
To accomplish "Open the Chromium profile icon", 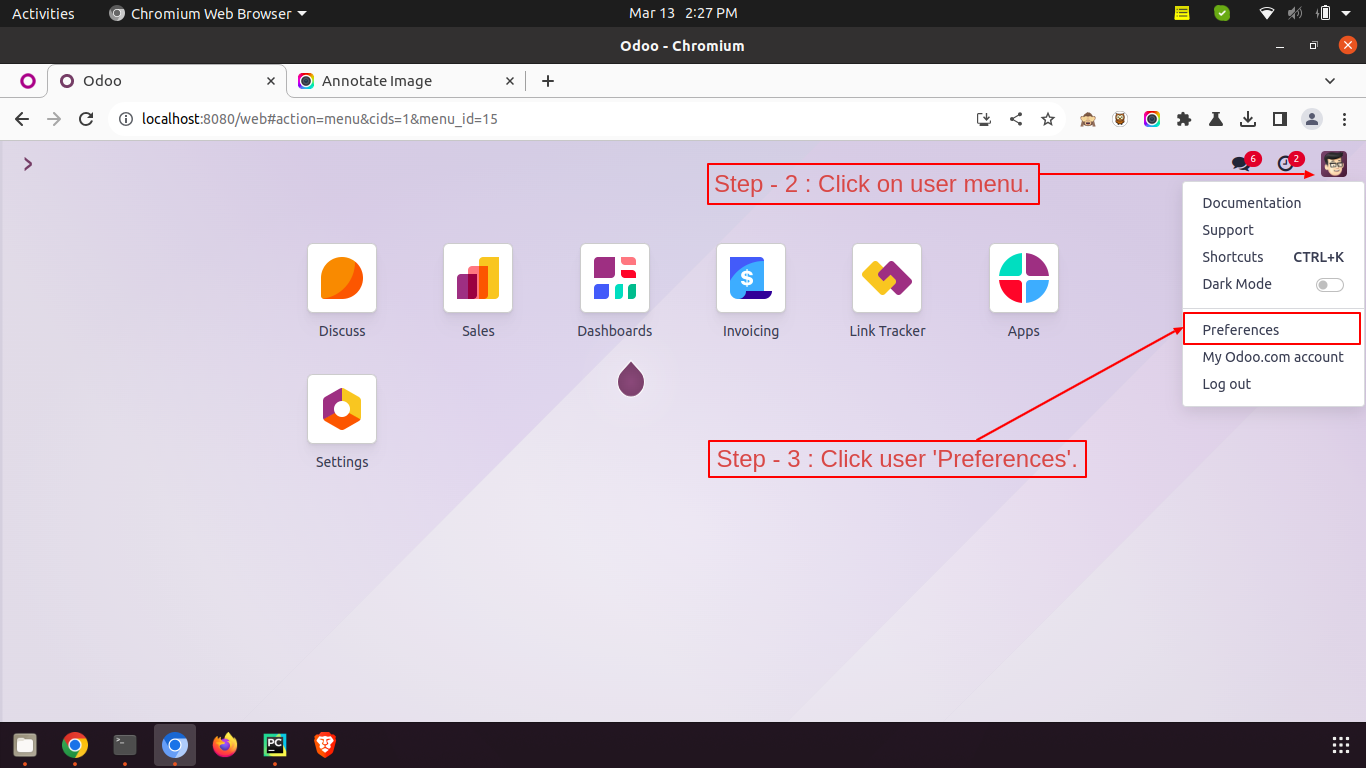I will (1312, 119).
